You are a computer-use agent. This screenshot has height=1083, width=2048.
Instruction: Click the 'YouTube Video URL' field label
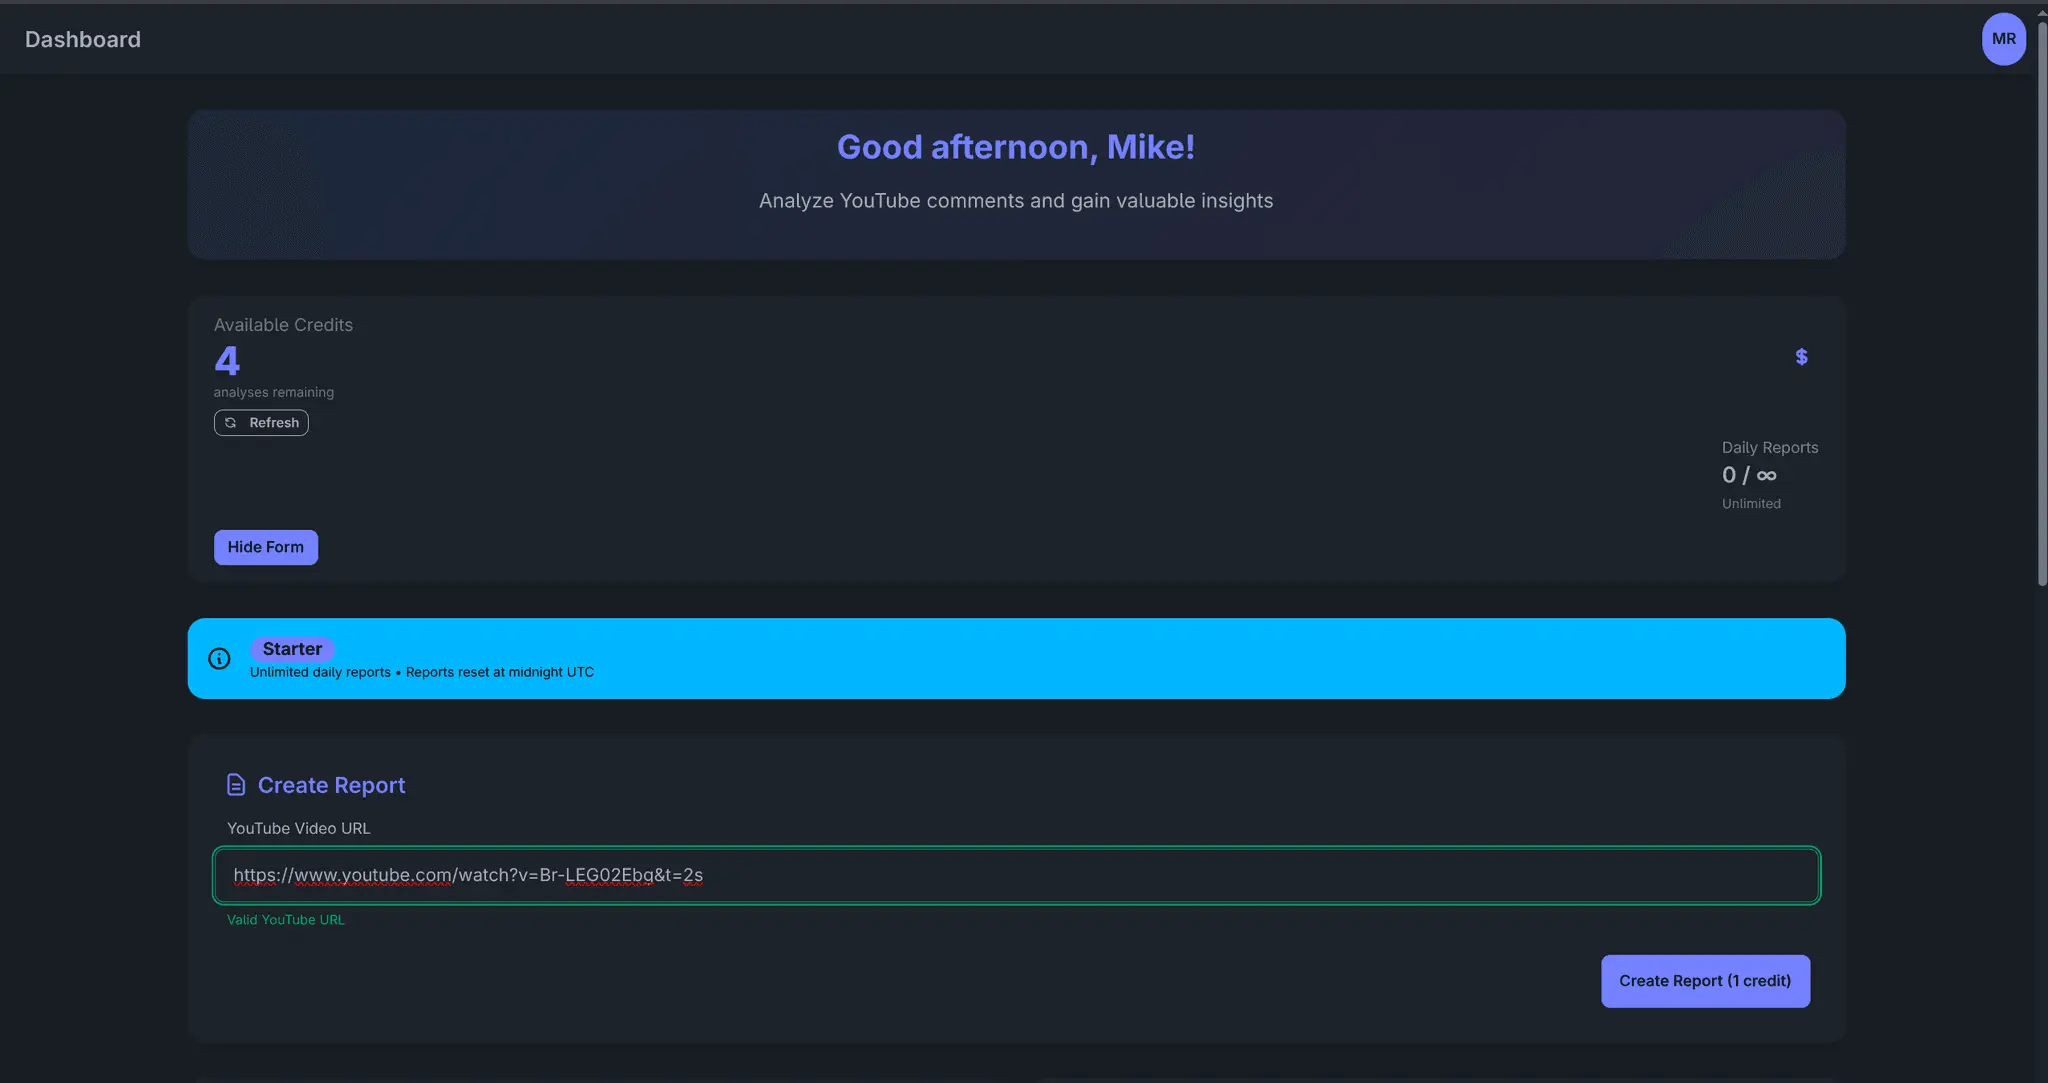click(299, 828)
